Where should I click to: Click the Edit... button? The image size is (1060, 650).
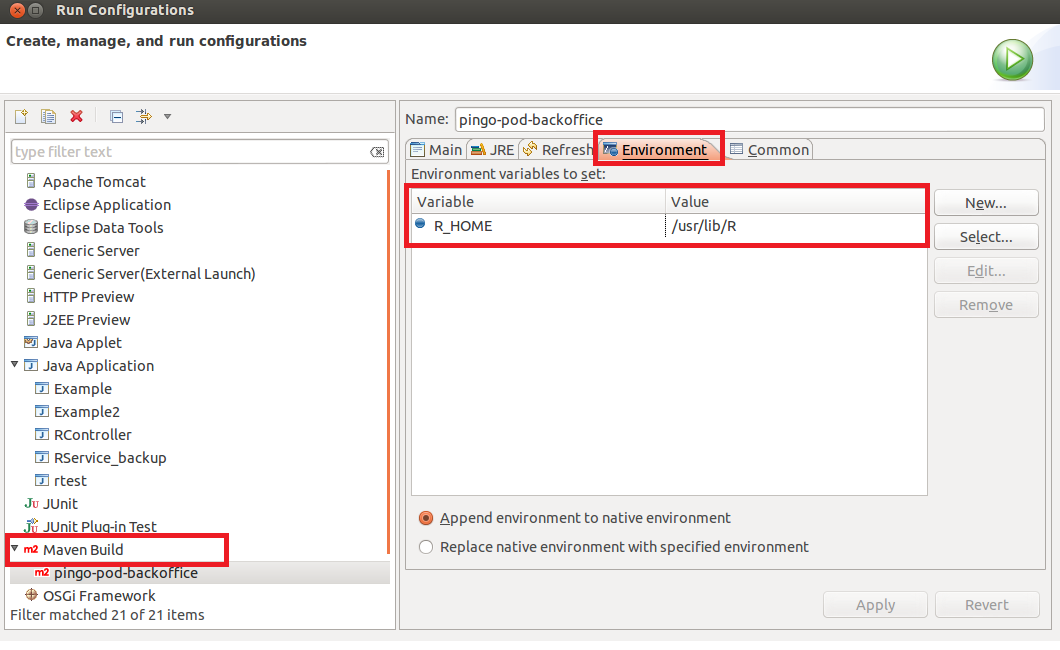point(986,270)
